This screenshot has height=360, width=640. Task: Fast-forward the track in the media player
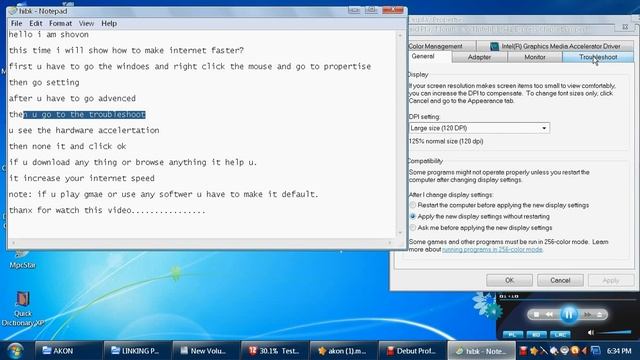[587, 314]
